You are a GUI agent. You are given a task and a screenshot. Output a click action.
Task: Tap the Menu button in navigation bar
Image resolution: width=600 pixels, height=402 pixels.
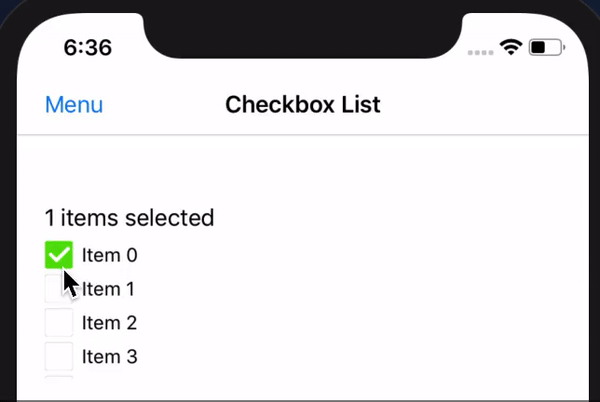coord(74,105)
